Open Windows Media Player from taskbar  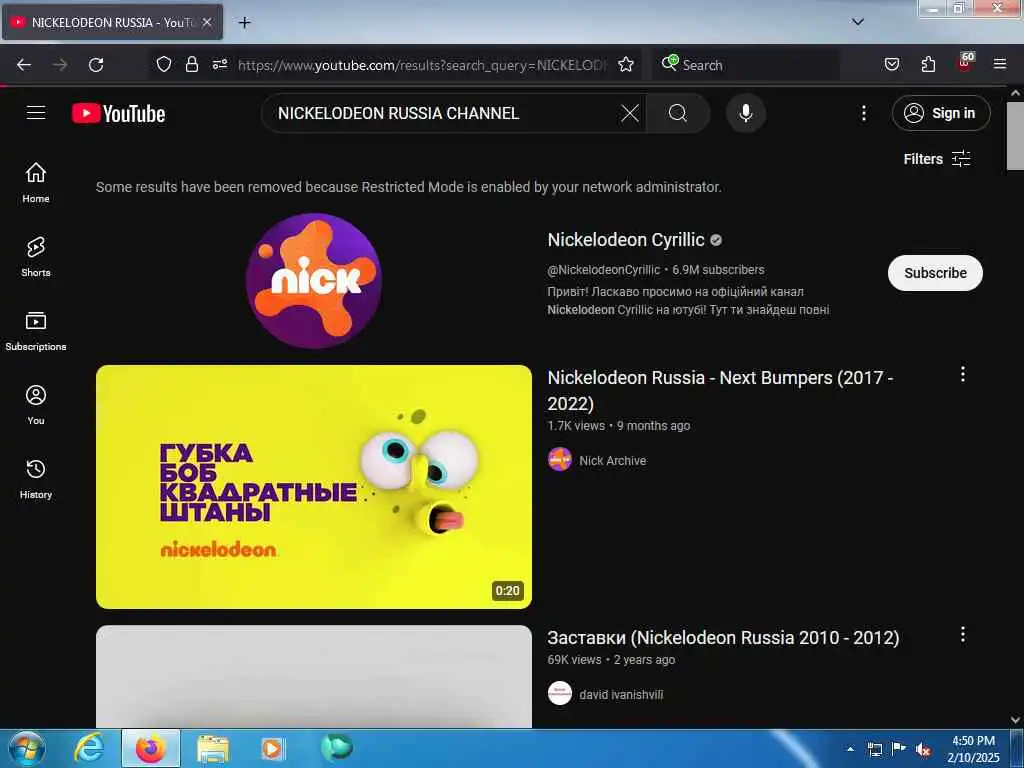(x=272, y=748)
